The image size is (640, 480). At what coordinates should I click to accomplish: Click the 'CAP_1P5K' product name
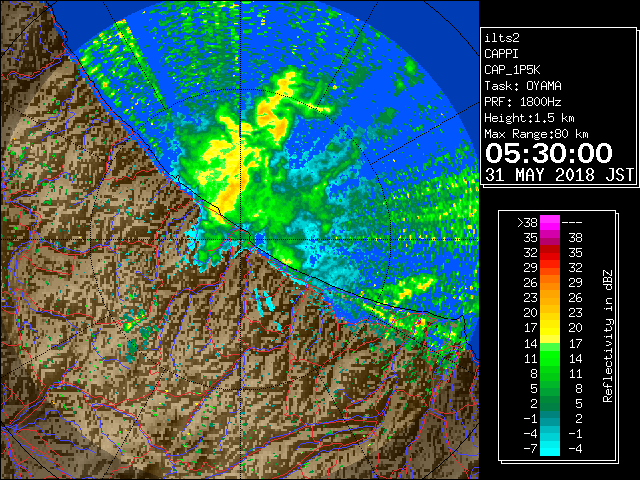(512, 70)
